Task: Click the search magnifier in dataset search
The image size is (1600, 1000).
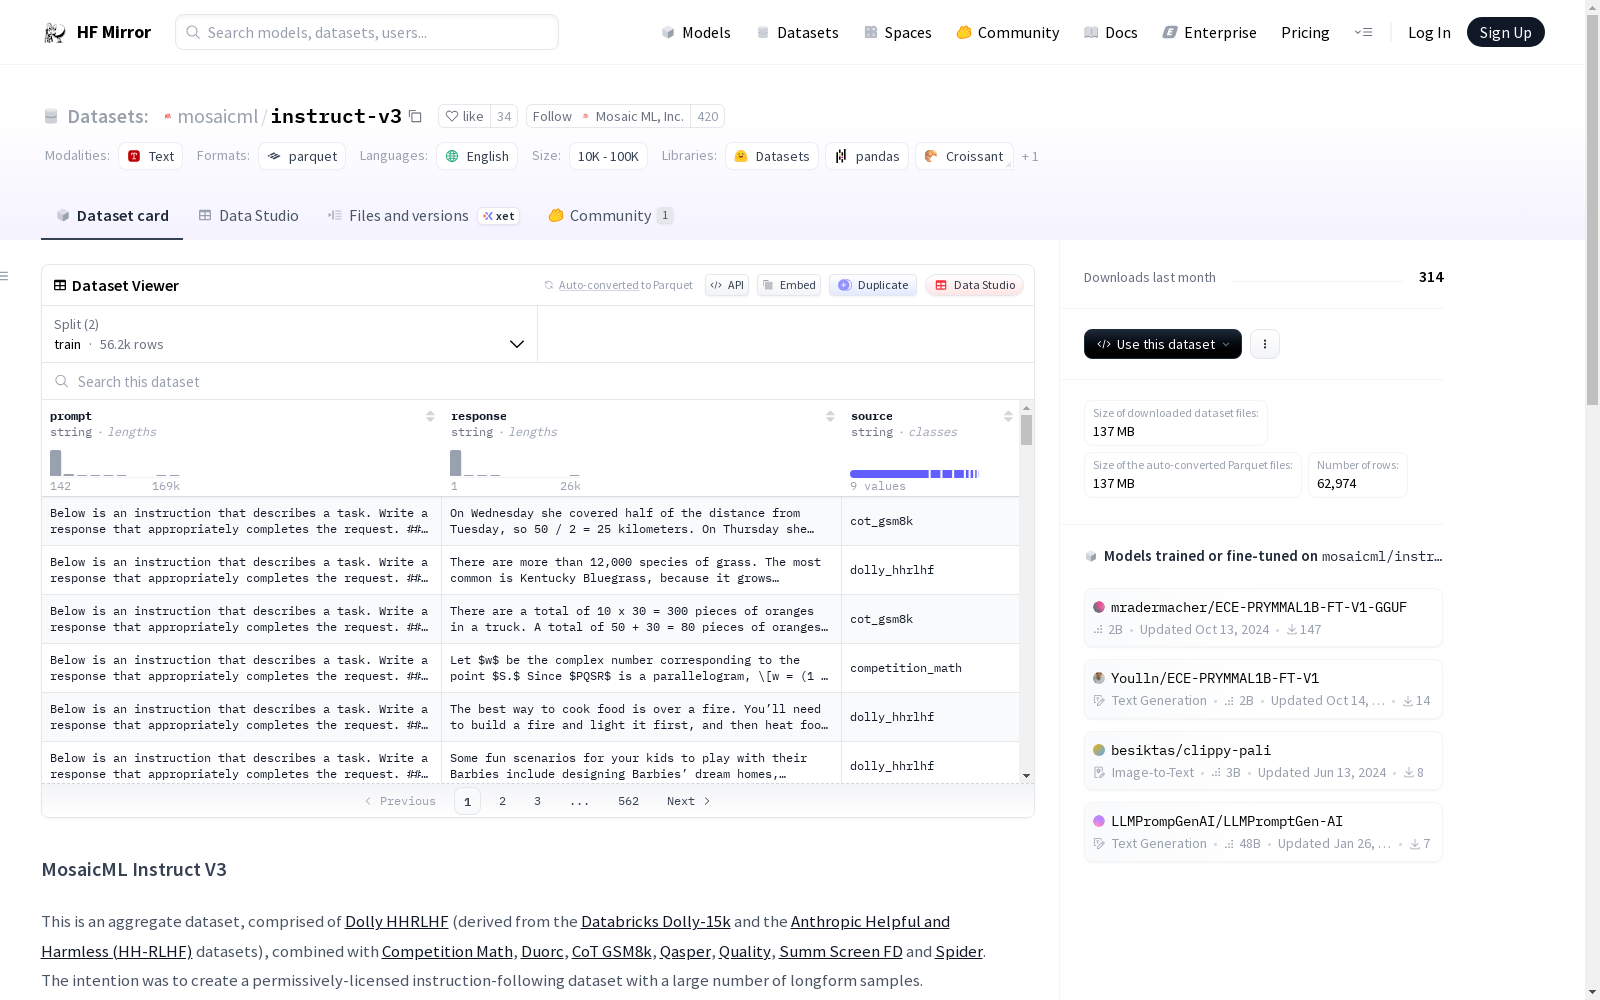Action: [62, 381]
